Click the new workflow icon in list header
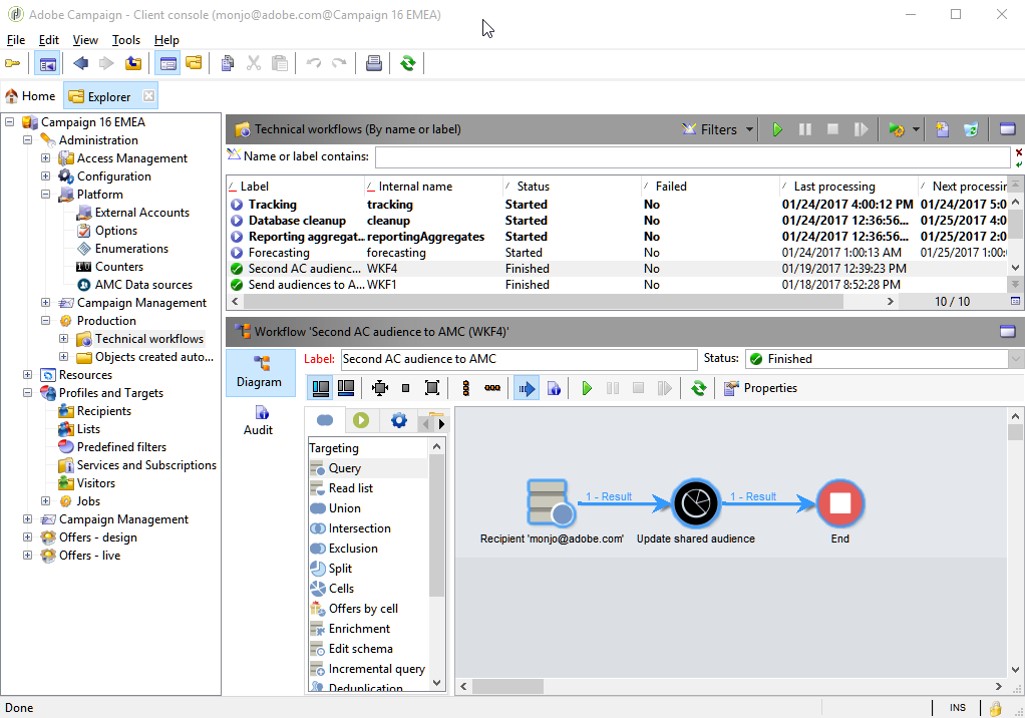 point(942,129)
